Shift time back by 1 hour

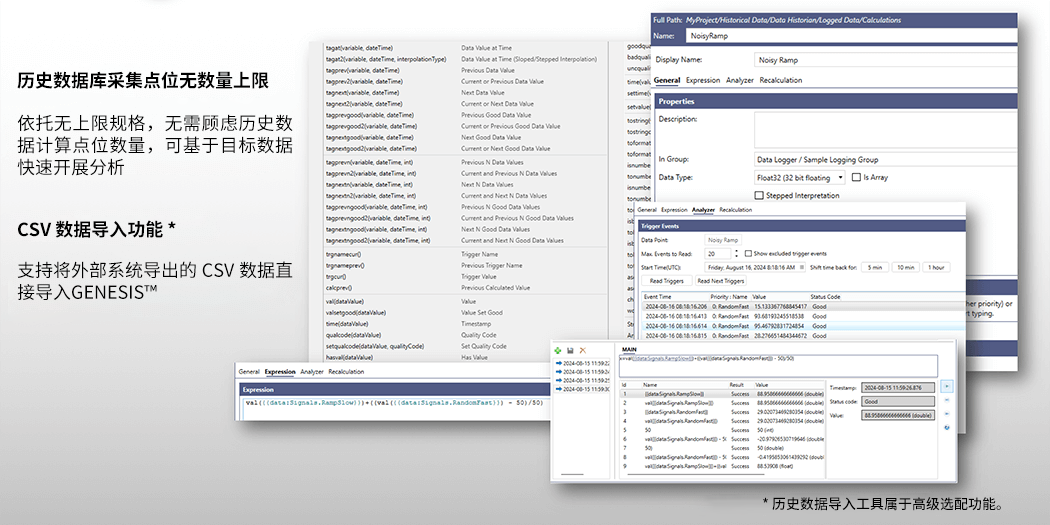[936, 267]
